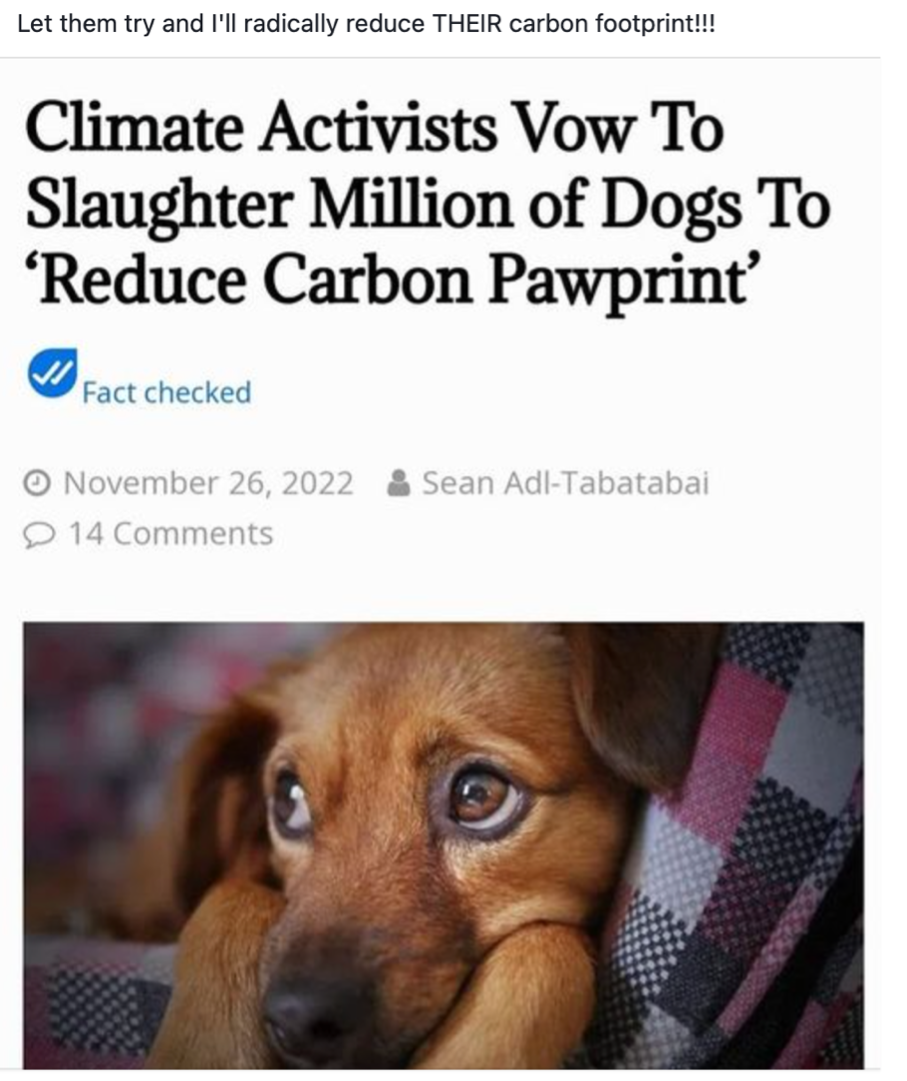This screenshot has height=1081, width=907.
Task: Open the sad puppy article photo
Action: tap(443, 845)
